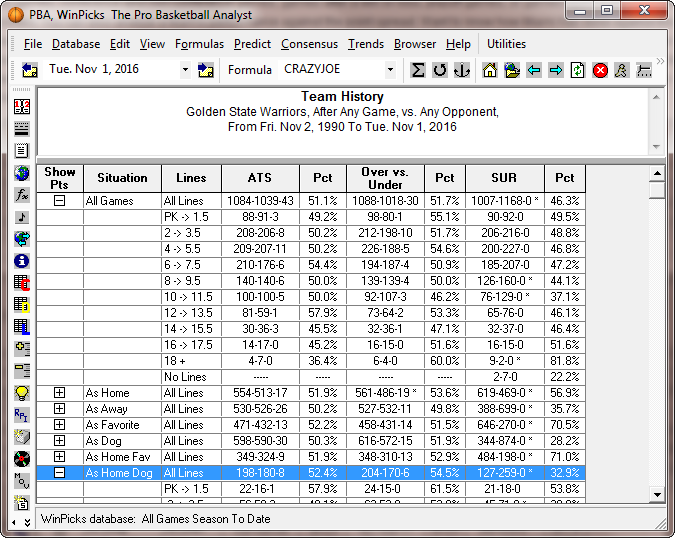This screenshot has width=675, height=538.
Task: Click the Situation column header
Action: click(122, 178)
